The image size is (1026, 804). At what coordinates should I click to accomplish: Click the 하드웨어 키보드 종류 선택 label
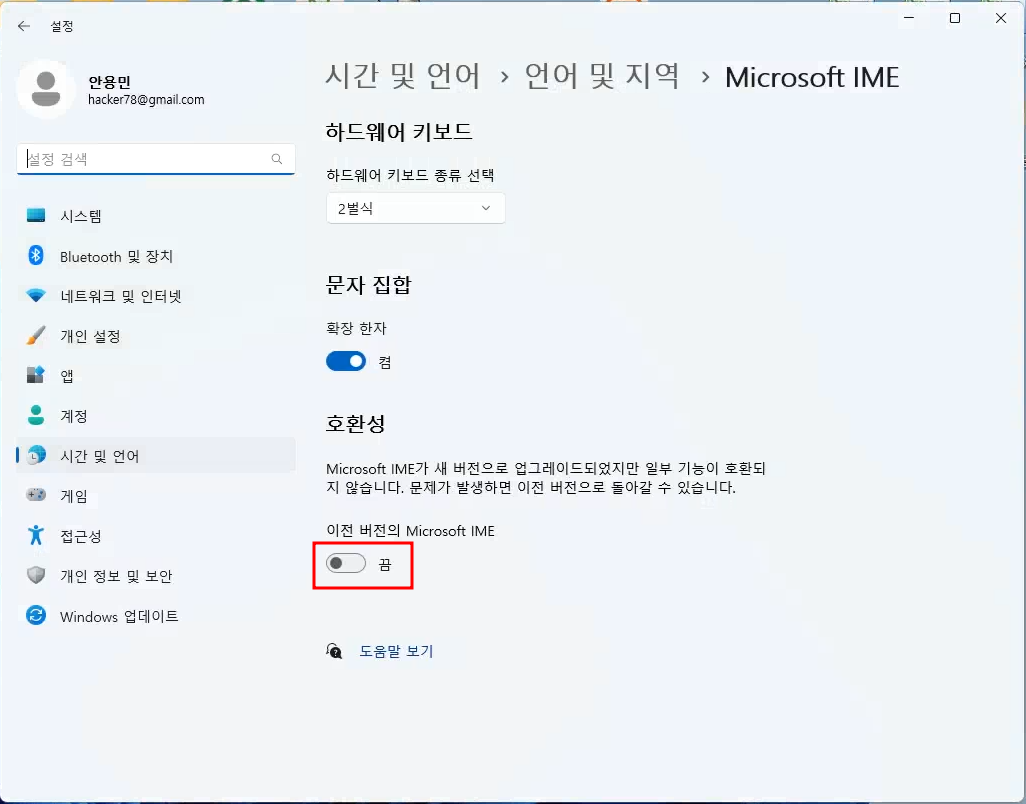point(410,175)
